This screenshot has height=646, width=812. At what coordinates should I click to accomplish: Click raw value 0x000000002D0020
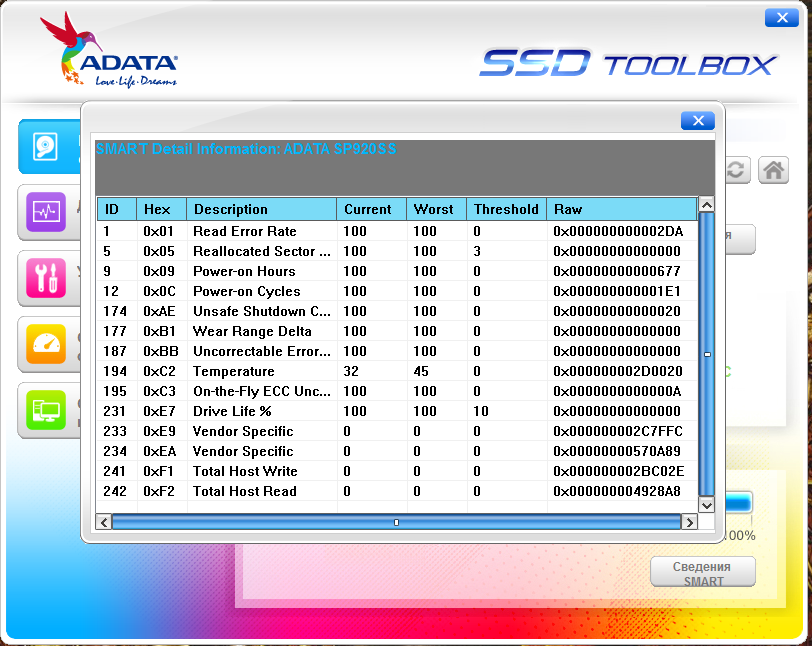click(x=618, y=371)
